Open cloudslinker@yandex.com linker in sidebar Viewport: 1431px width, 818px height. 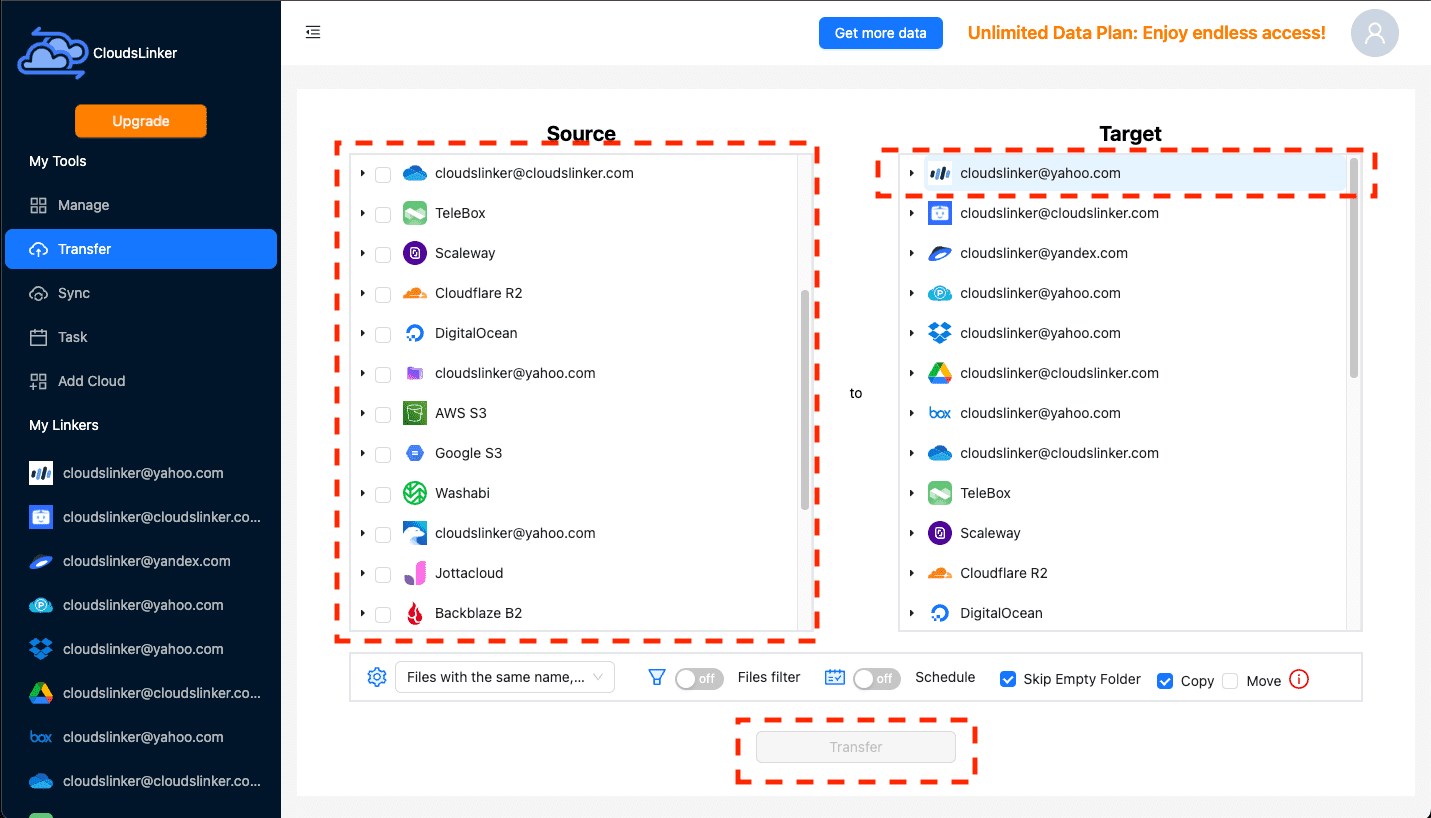tap(141, 561)
